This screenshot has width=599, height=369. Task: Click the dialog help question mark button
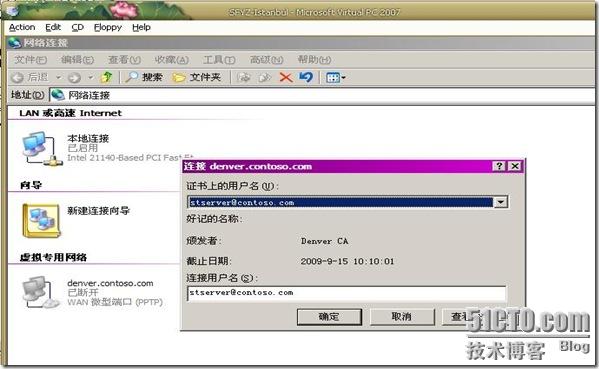(x=499, y=166)
